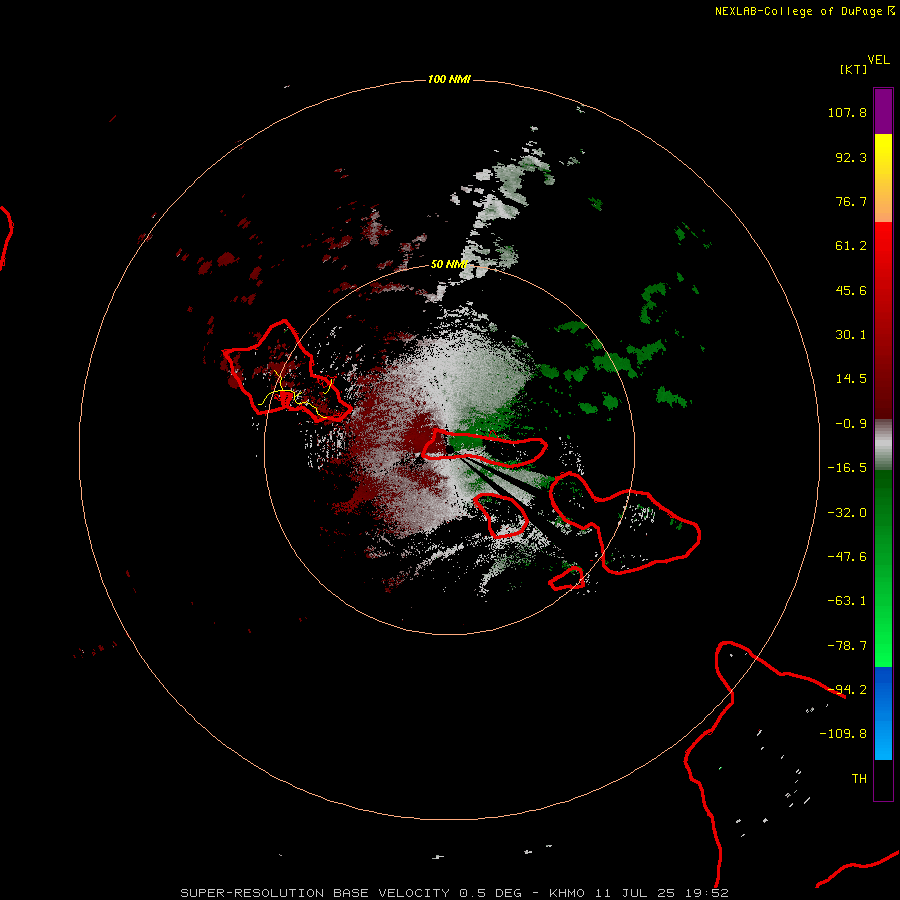Viewport: 900px width, 900px height.
Task: Select the -109.8 scale value
Action: (843, 734)
